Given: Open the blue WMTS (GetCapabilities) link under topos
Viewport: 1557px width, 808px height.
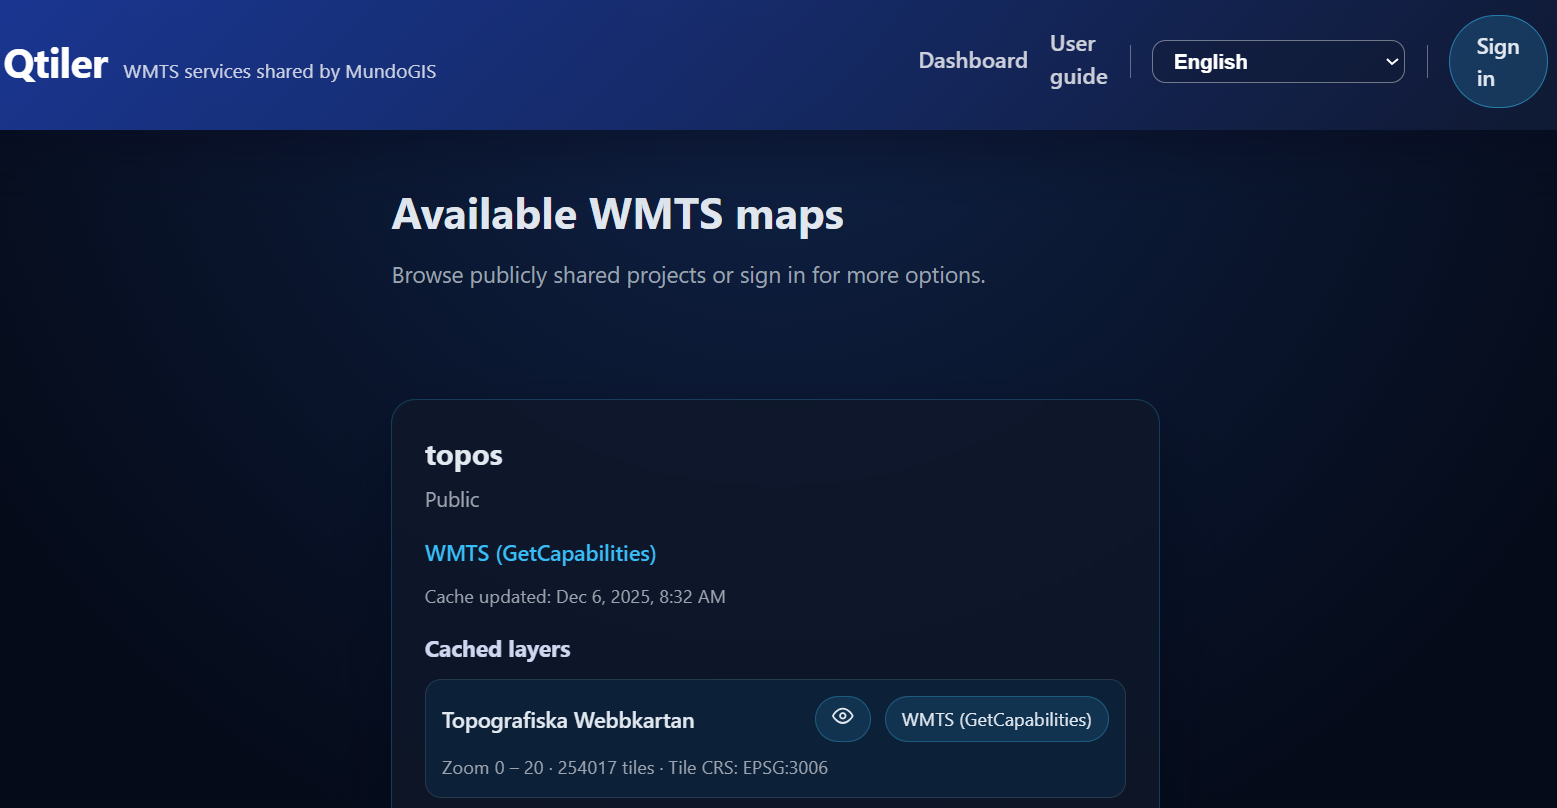Looking at the screenshot, I should click(540, 553).
